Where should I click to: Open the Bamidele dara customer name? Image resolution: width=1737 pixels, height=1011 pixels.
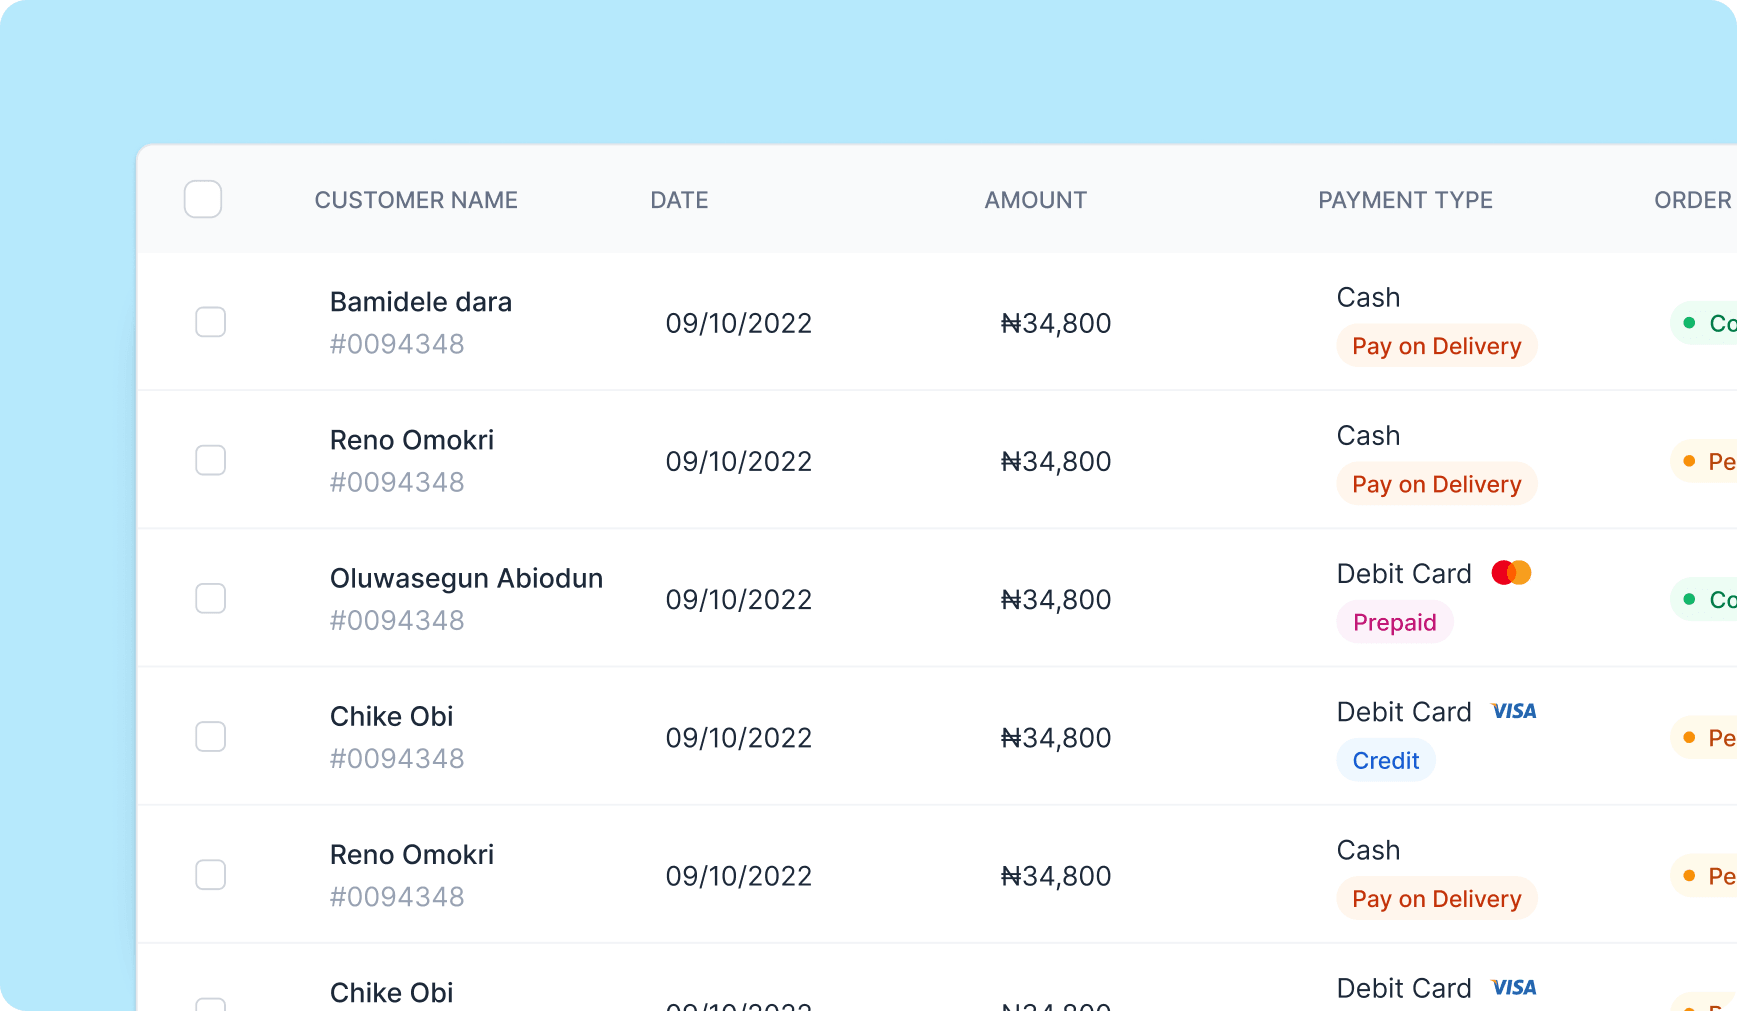(x=421, y=302)
